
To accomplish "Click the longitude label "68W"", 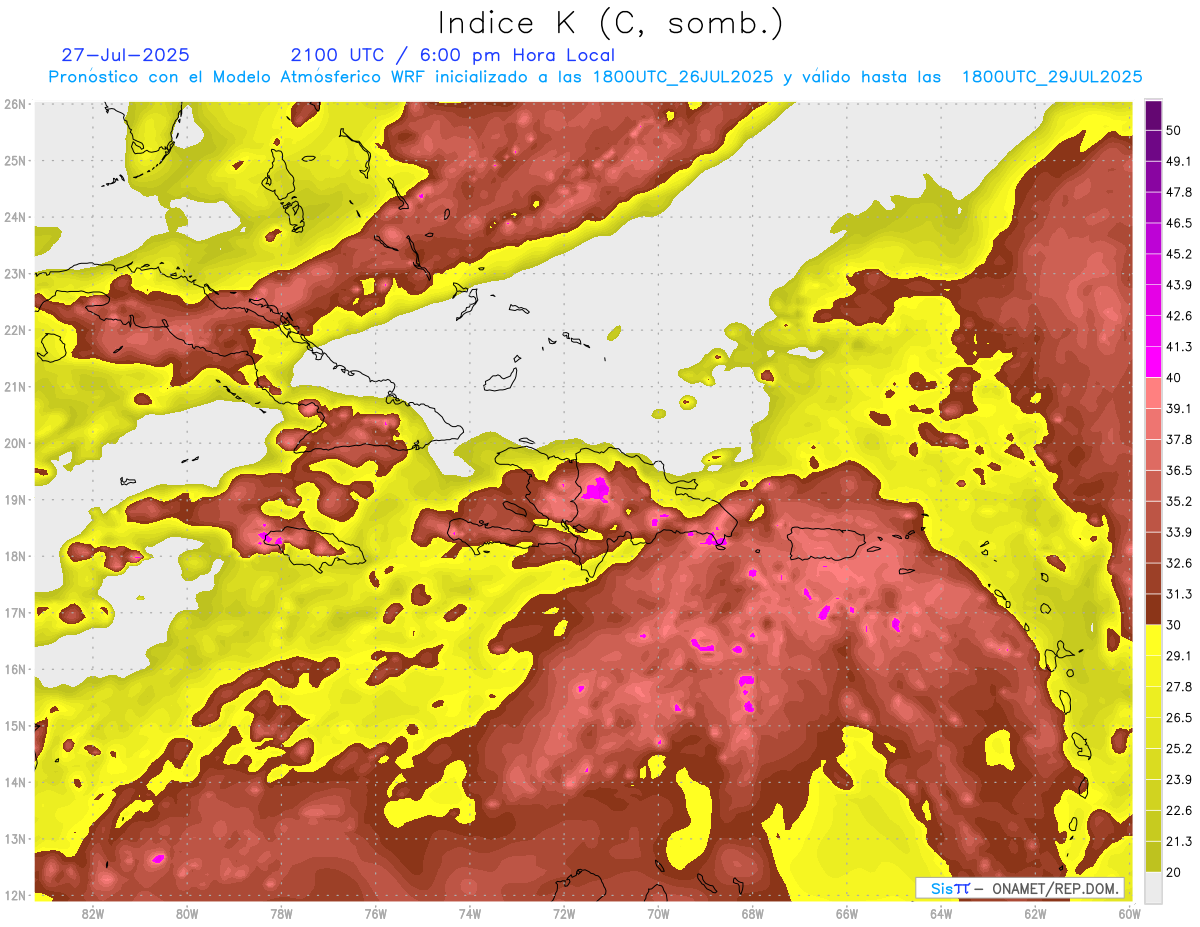I will [752, 913].
